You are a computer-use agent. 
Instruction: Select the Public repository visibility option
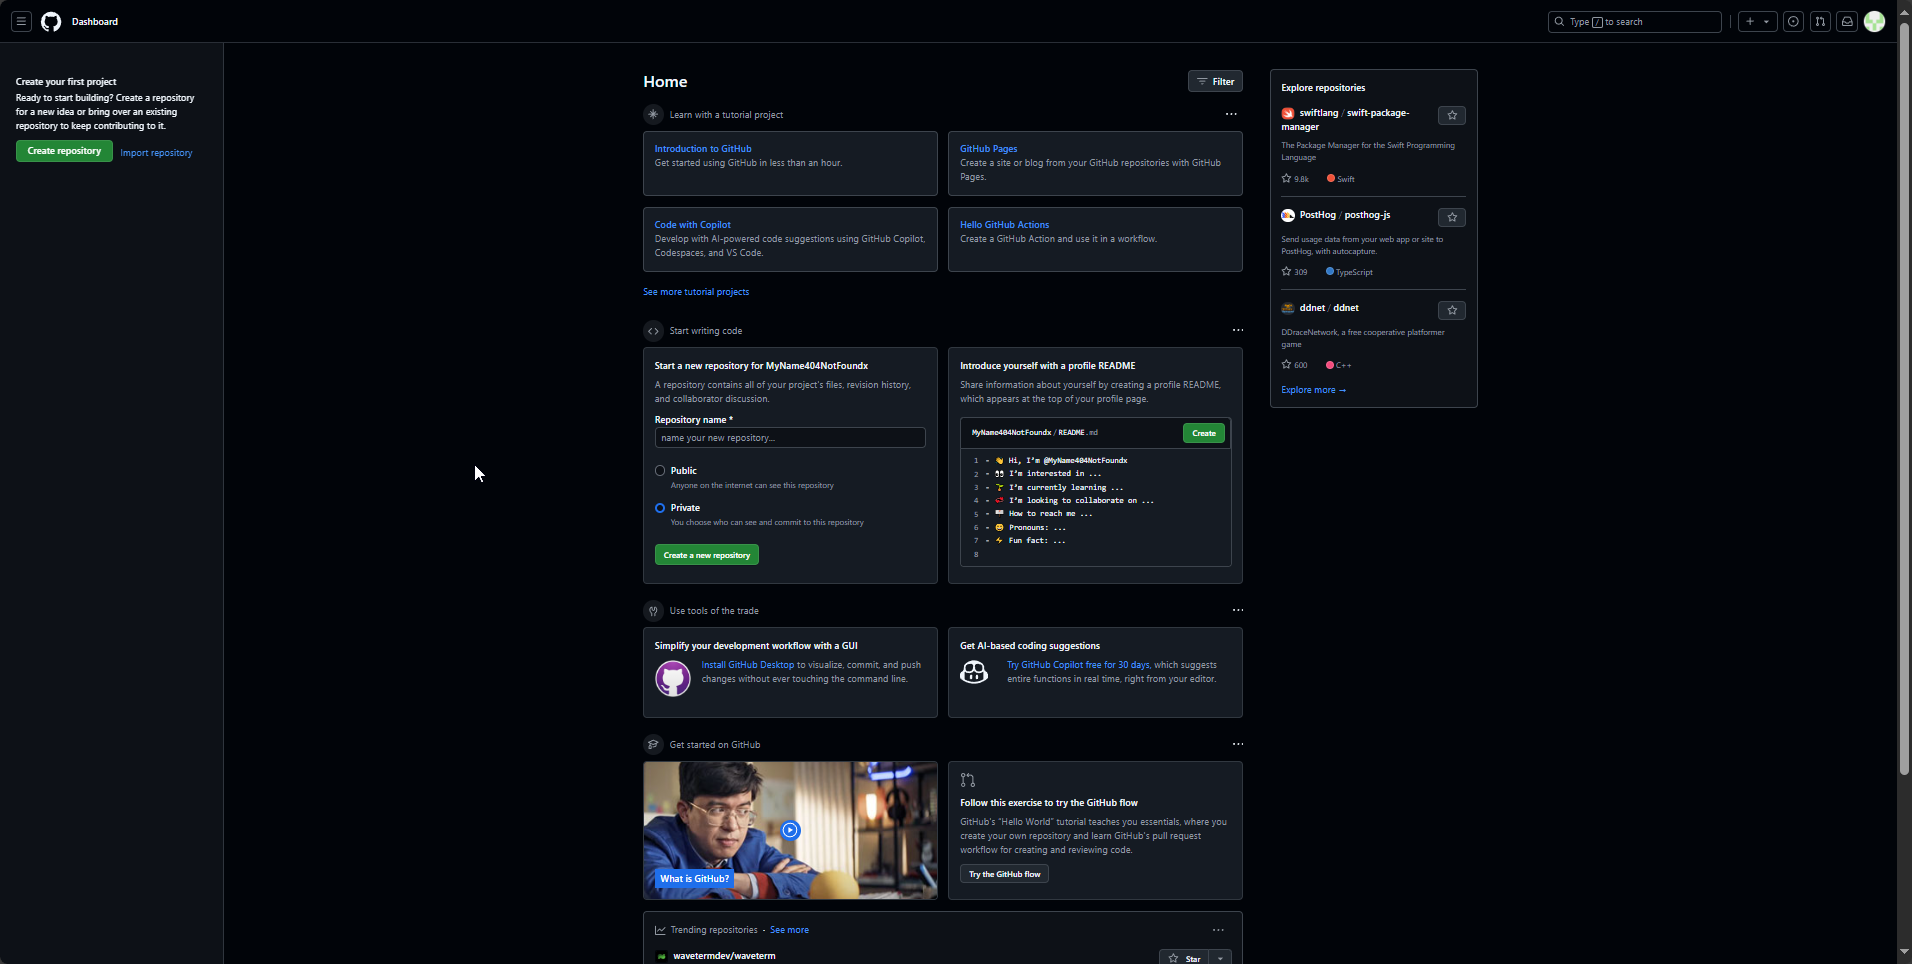(x=660, y=470)
